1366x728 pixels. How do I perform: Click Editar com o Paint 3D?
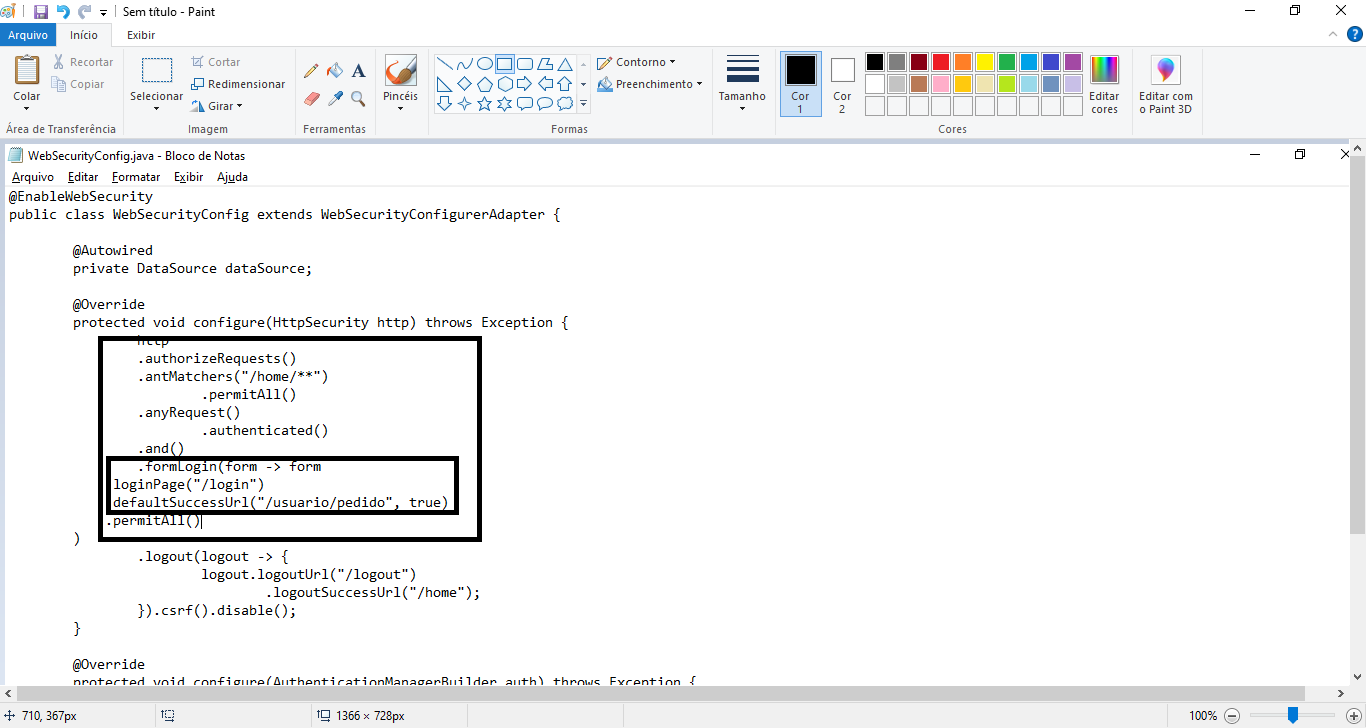(x=1165, y=85)
